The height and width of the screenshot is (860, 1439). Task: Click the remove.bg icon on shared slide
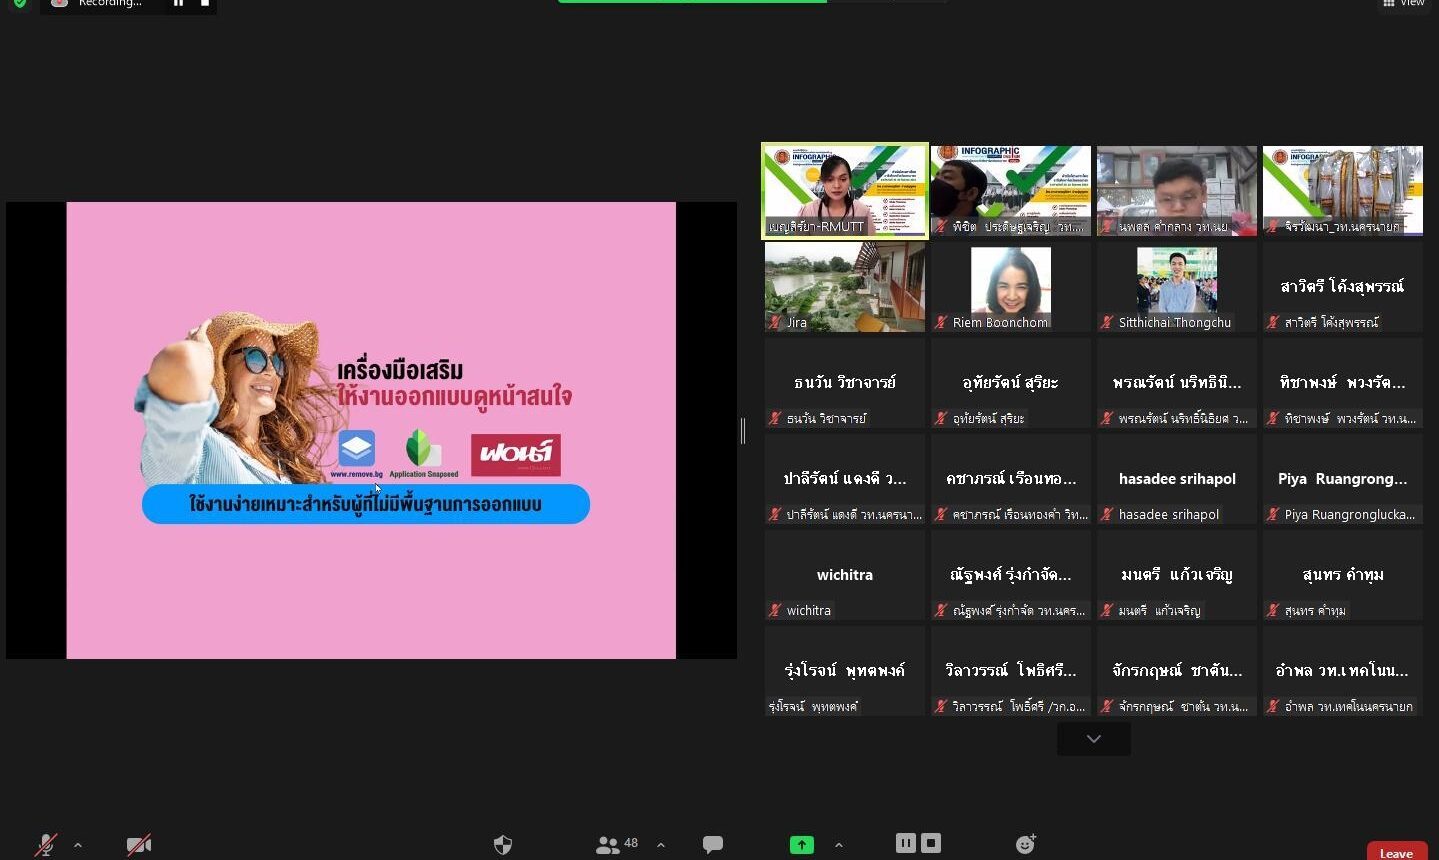coord(357,449)
